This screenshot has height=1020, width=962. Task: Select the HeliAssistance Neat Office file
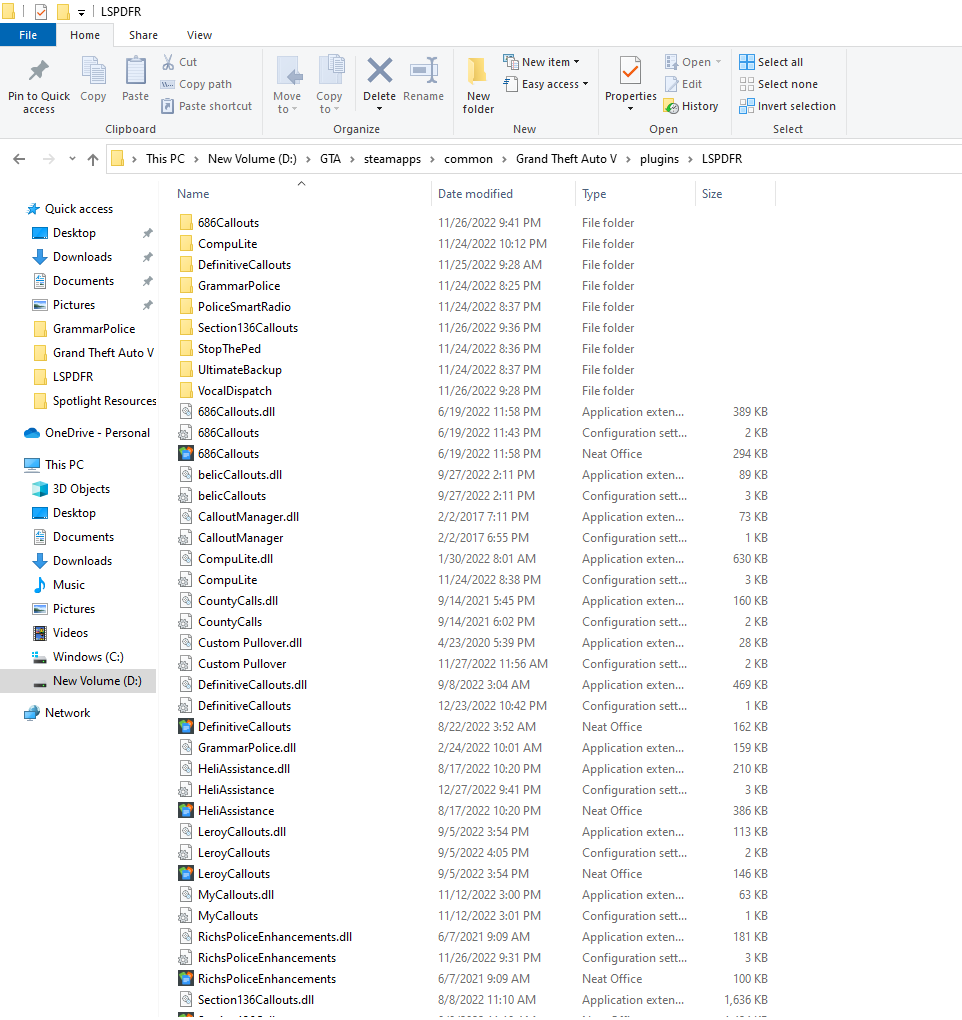click(236, 811)
